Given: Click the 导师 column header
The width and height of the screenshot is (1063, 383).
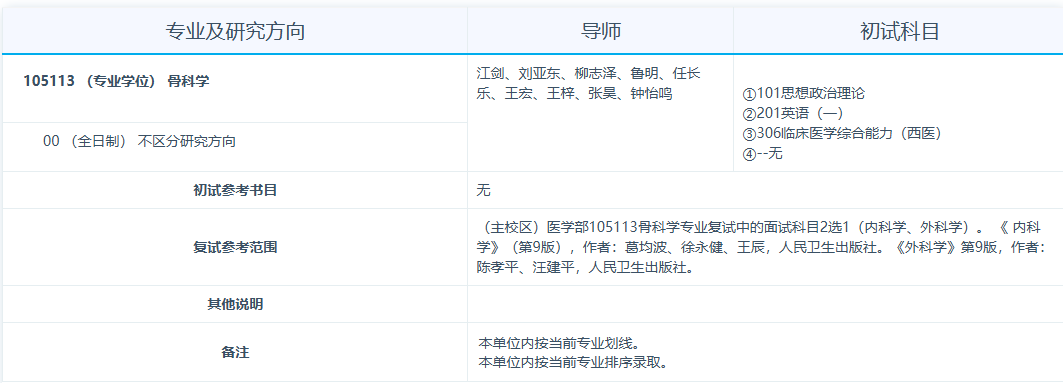Looking at the screenshot, I should click(x=601, y=31).
